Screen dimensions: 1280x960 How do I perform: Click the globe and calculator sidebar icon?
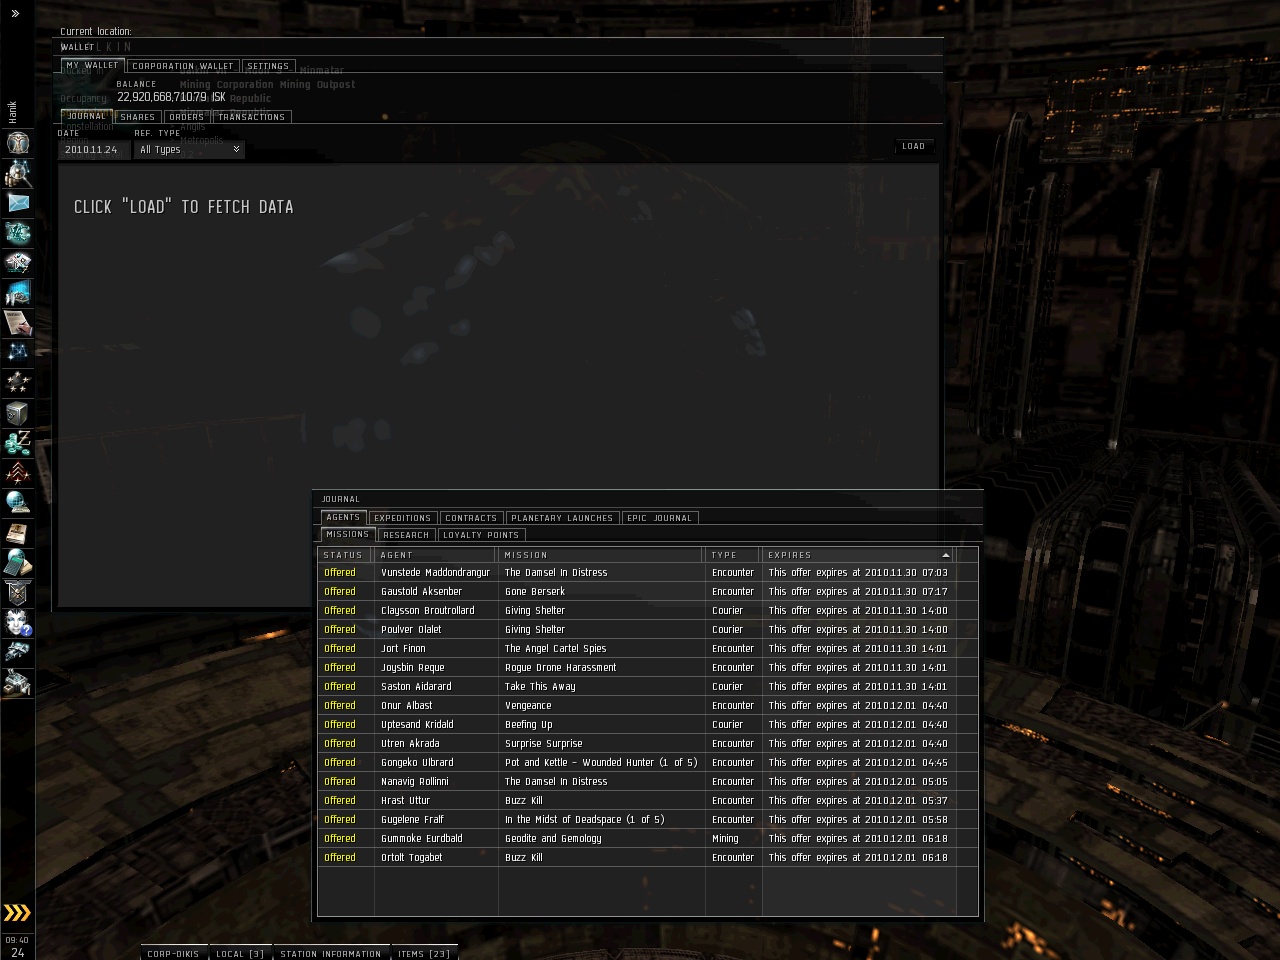(x=18, y=563)
